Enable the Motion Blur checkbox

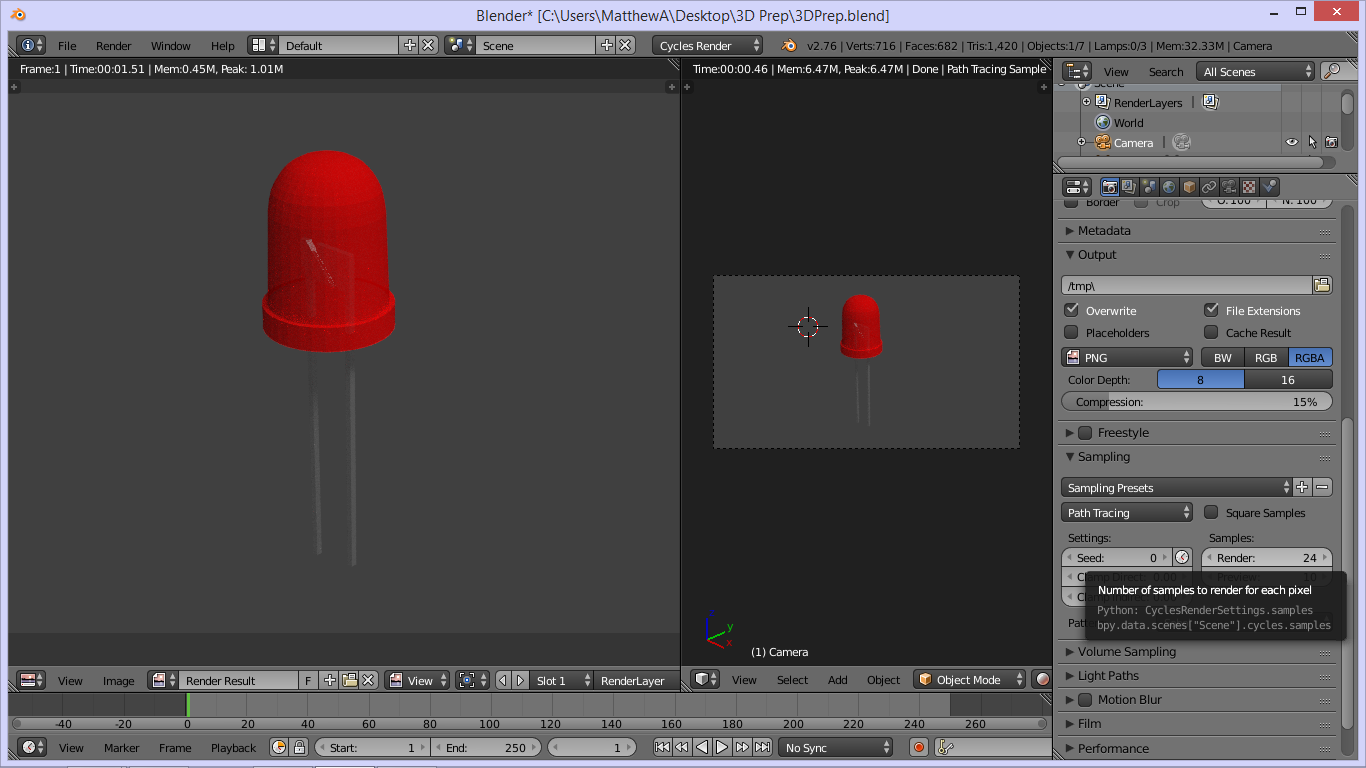coord(1085,699)
